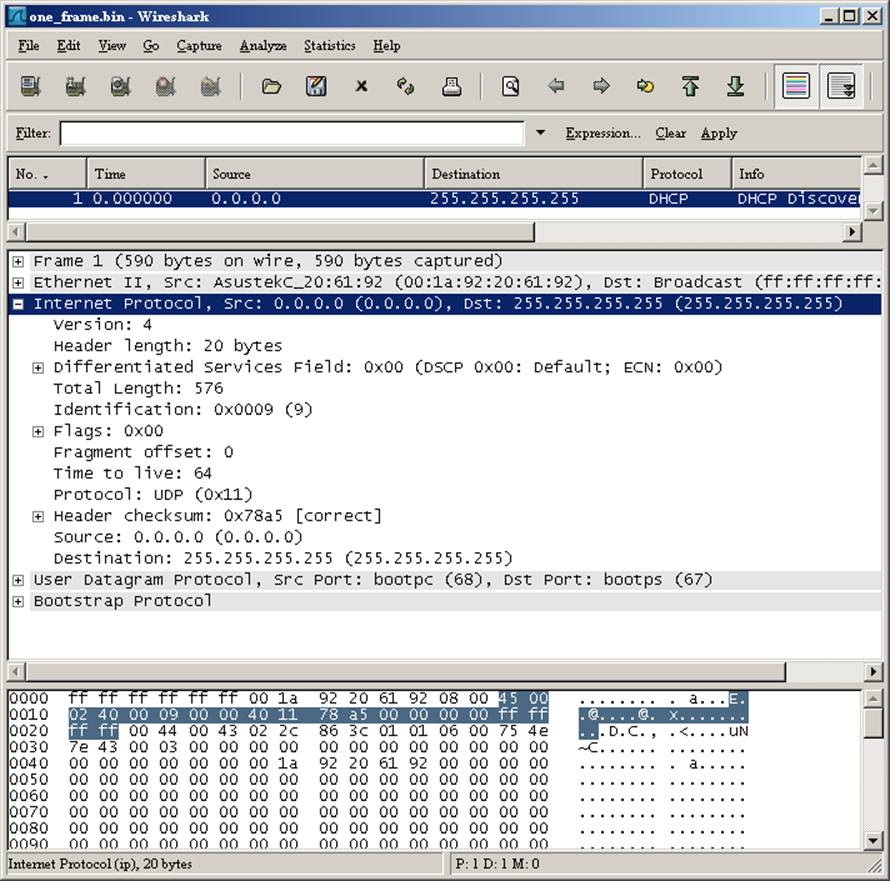Select the "Destination: 255.255.255.255" detail field
This screenshot has width=890, height=881.
(x=283, y=559)
